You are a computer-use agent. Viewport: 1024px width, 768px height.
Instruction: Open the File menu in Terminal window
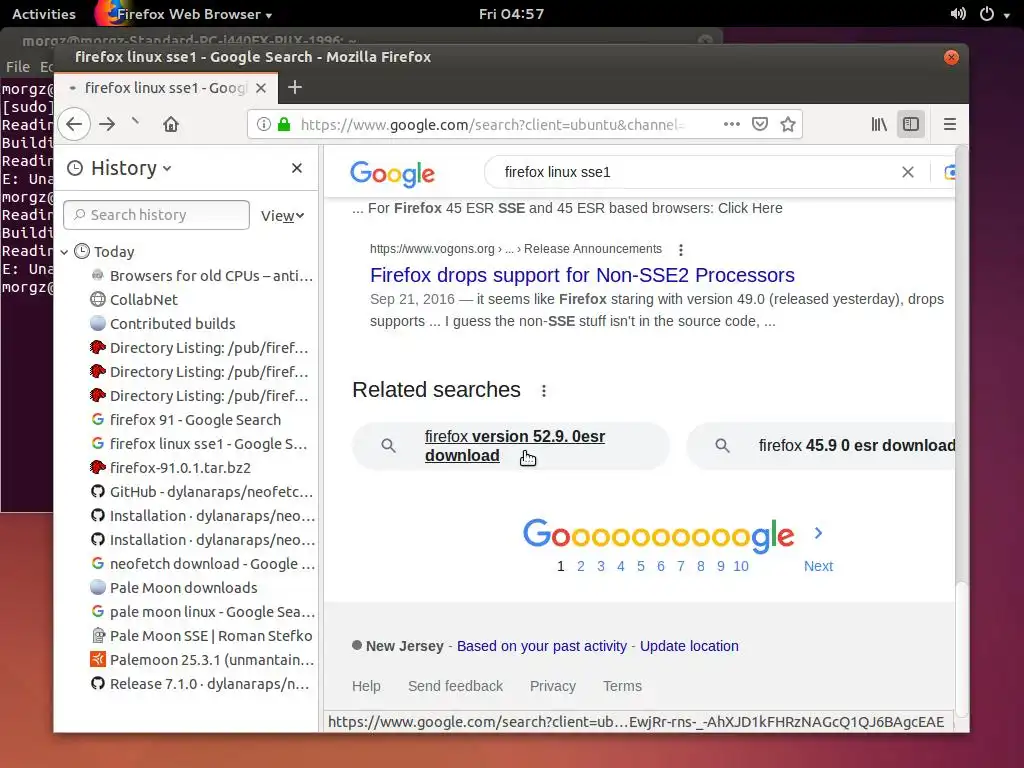click(18, 67)
